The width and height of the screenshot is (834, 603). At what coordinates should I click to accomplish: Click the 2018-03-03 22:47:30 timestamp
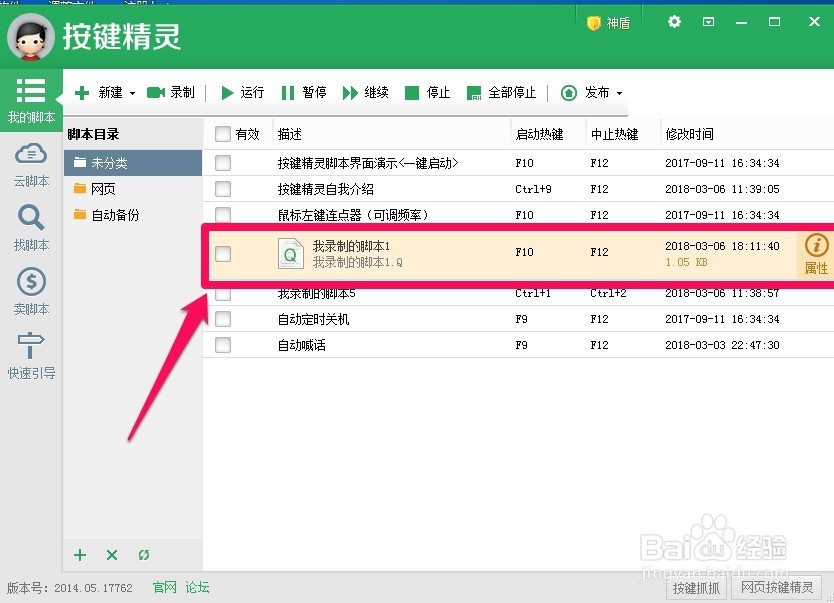(722, 345)
